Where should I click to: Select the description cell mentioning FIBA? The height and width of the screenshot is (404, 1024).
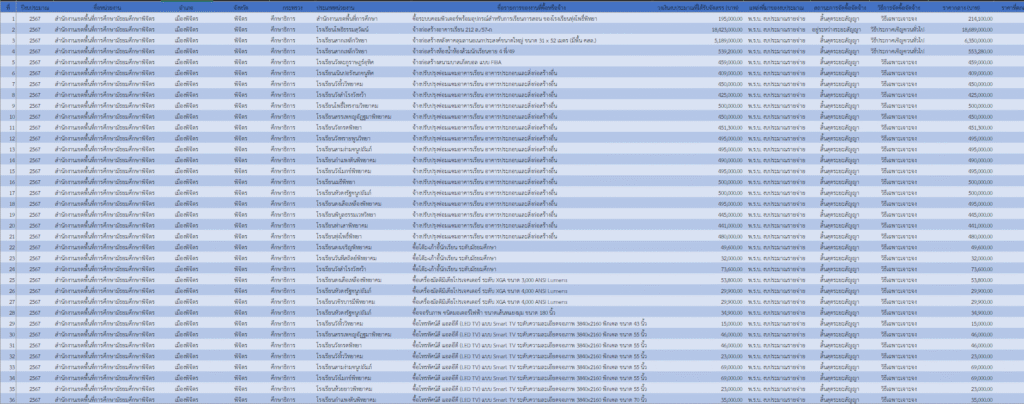point(531,61)
